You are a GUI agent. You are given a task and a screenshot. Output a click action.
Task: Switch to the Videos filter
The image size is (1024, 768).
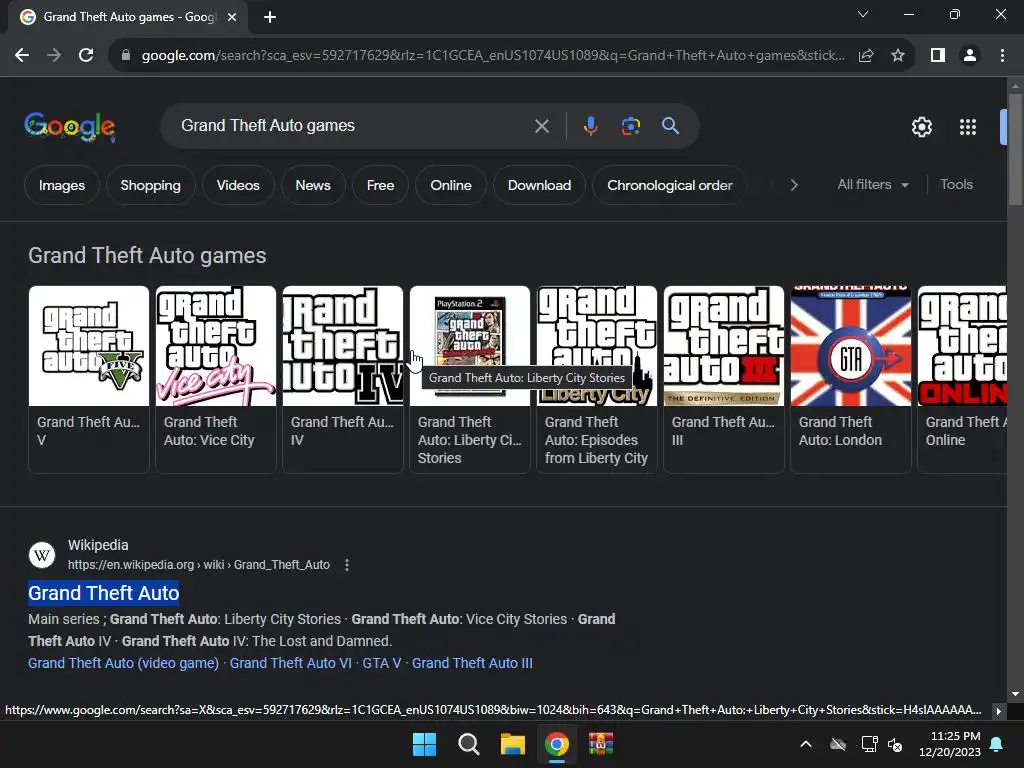click(238, 185)
